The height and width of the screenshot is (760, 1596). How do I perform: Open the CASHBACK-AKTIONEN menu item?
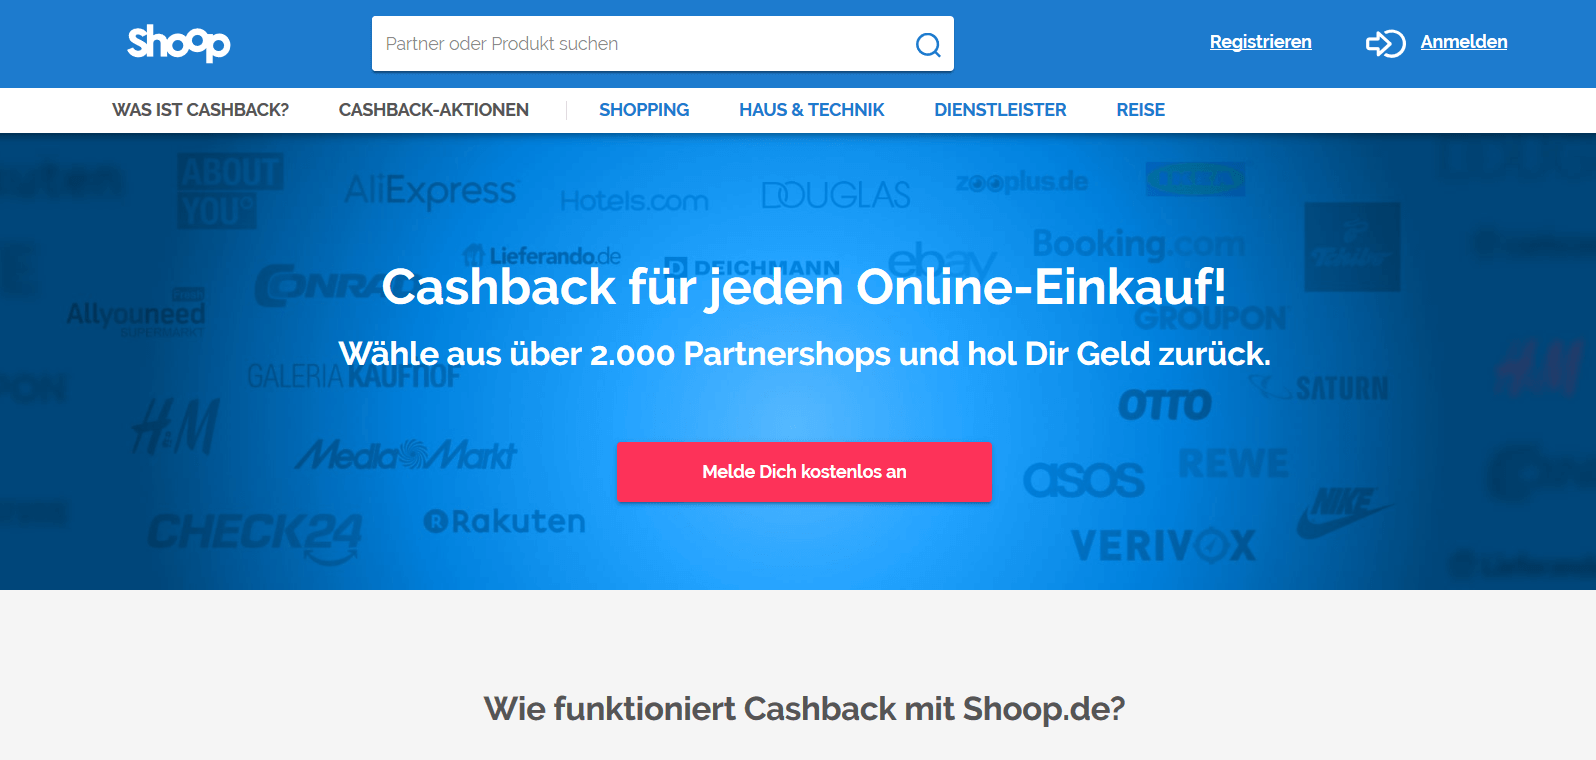tap(433, 110)
